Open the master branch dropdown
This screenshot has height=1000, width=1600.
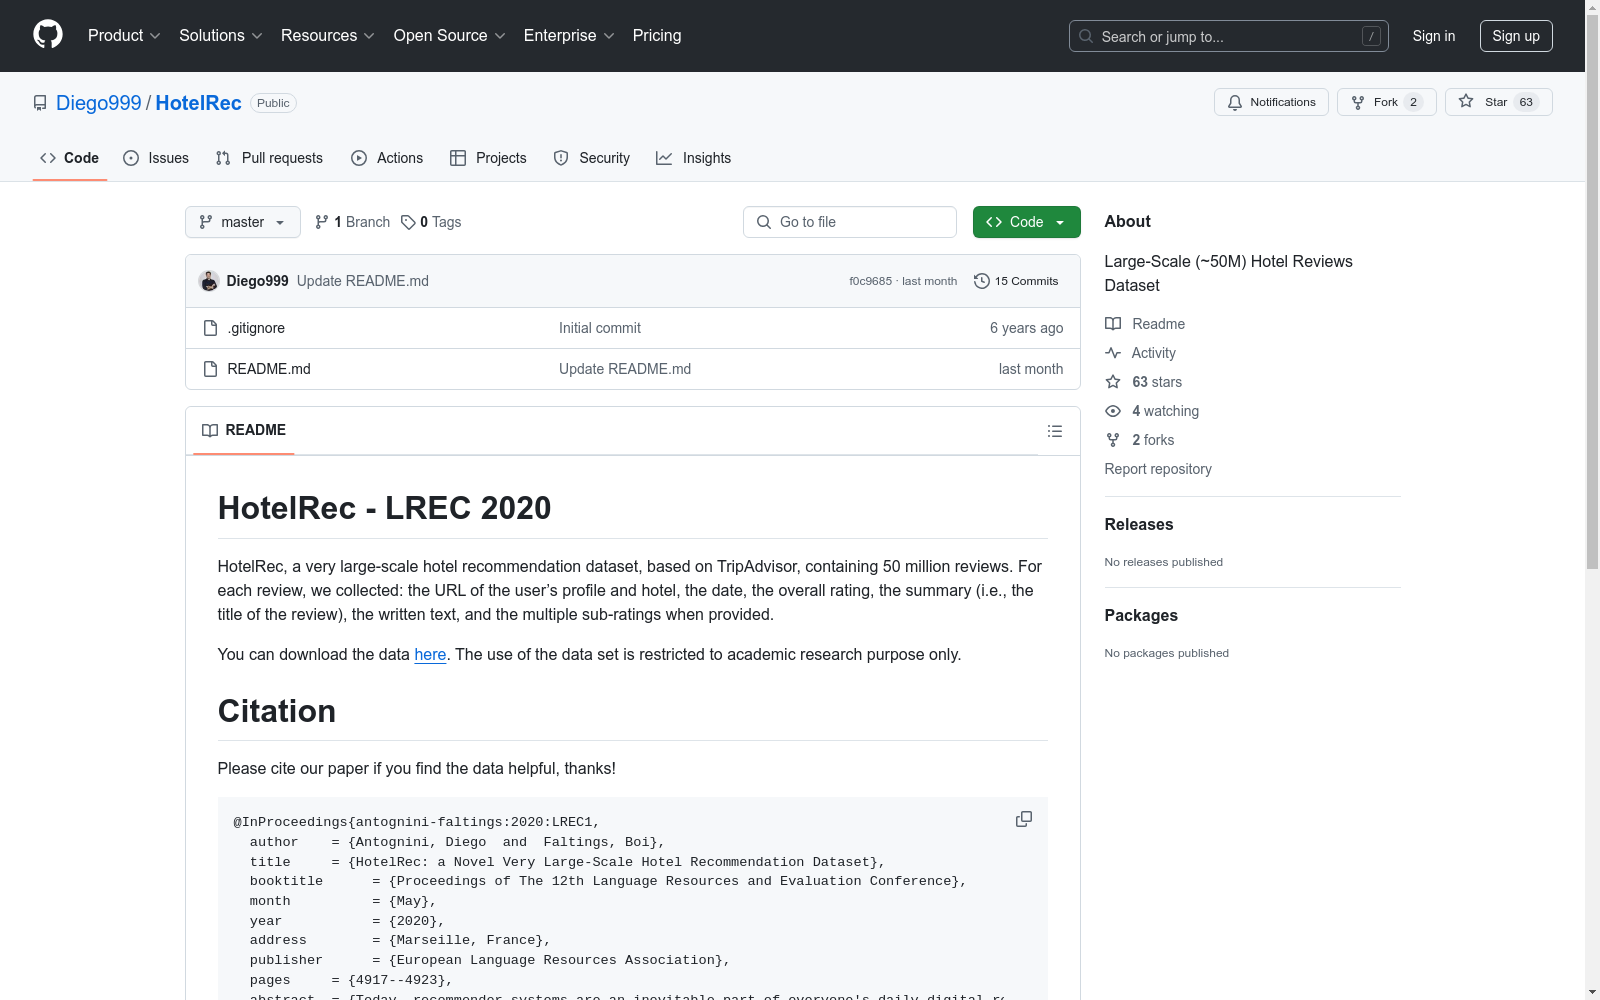243,222
